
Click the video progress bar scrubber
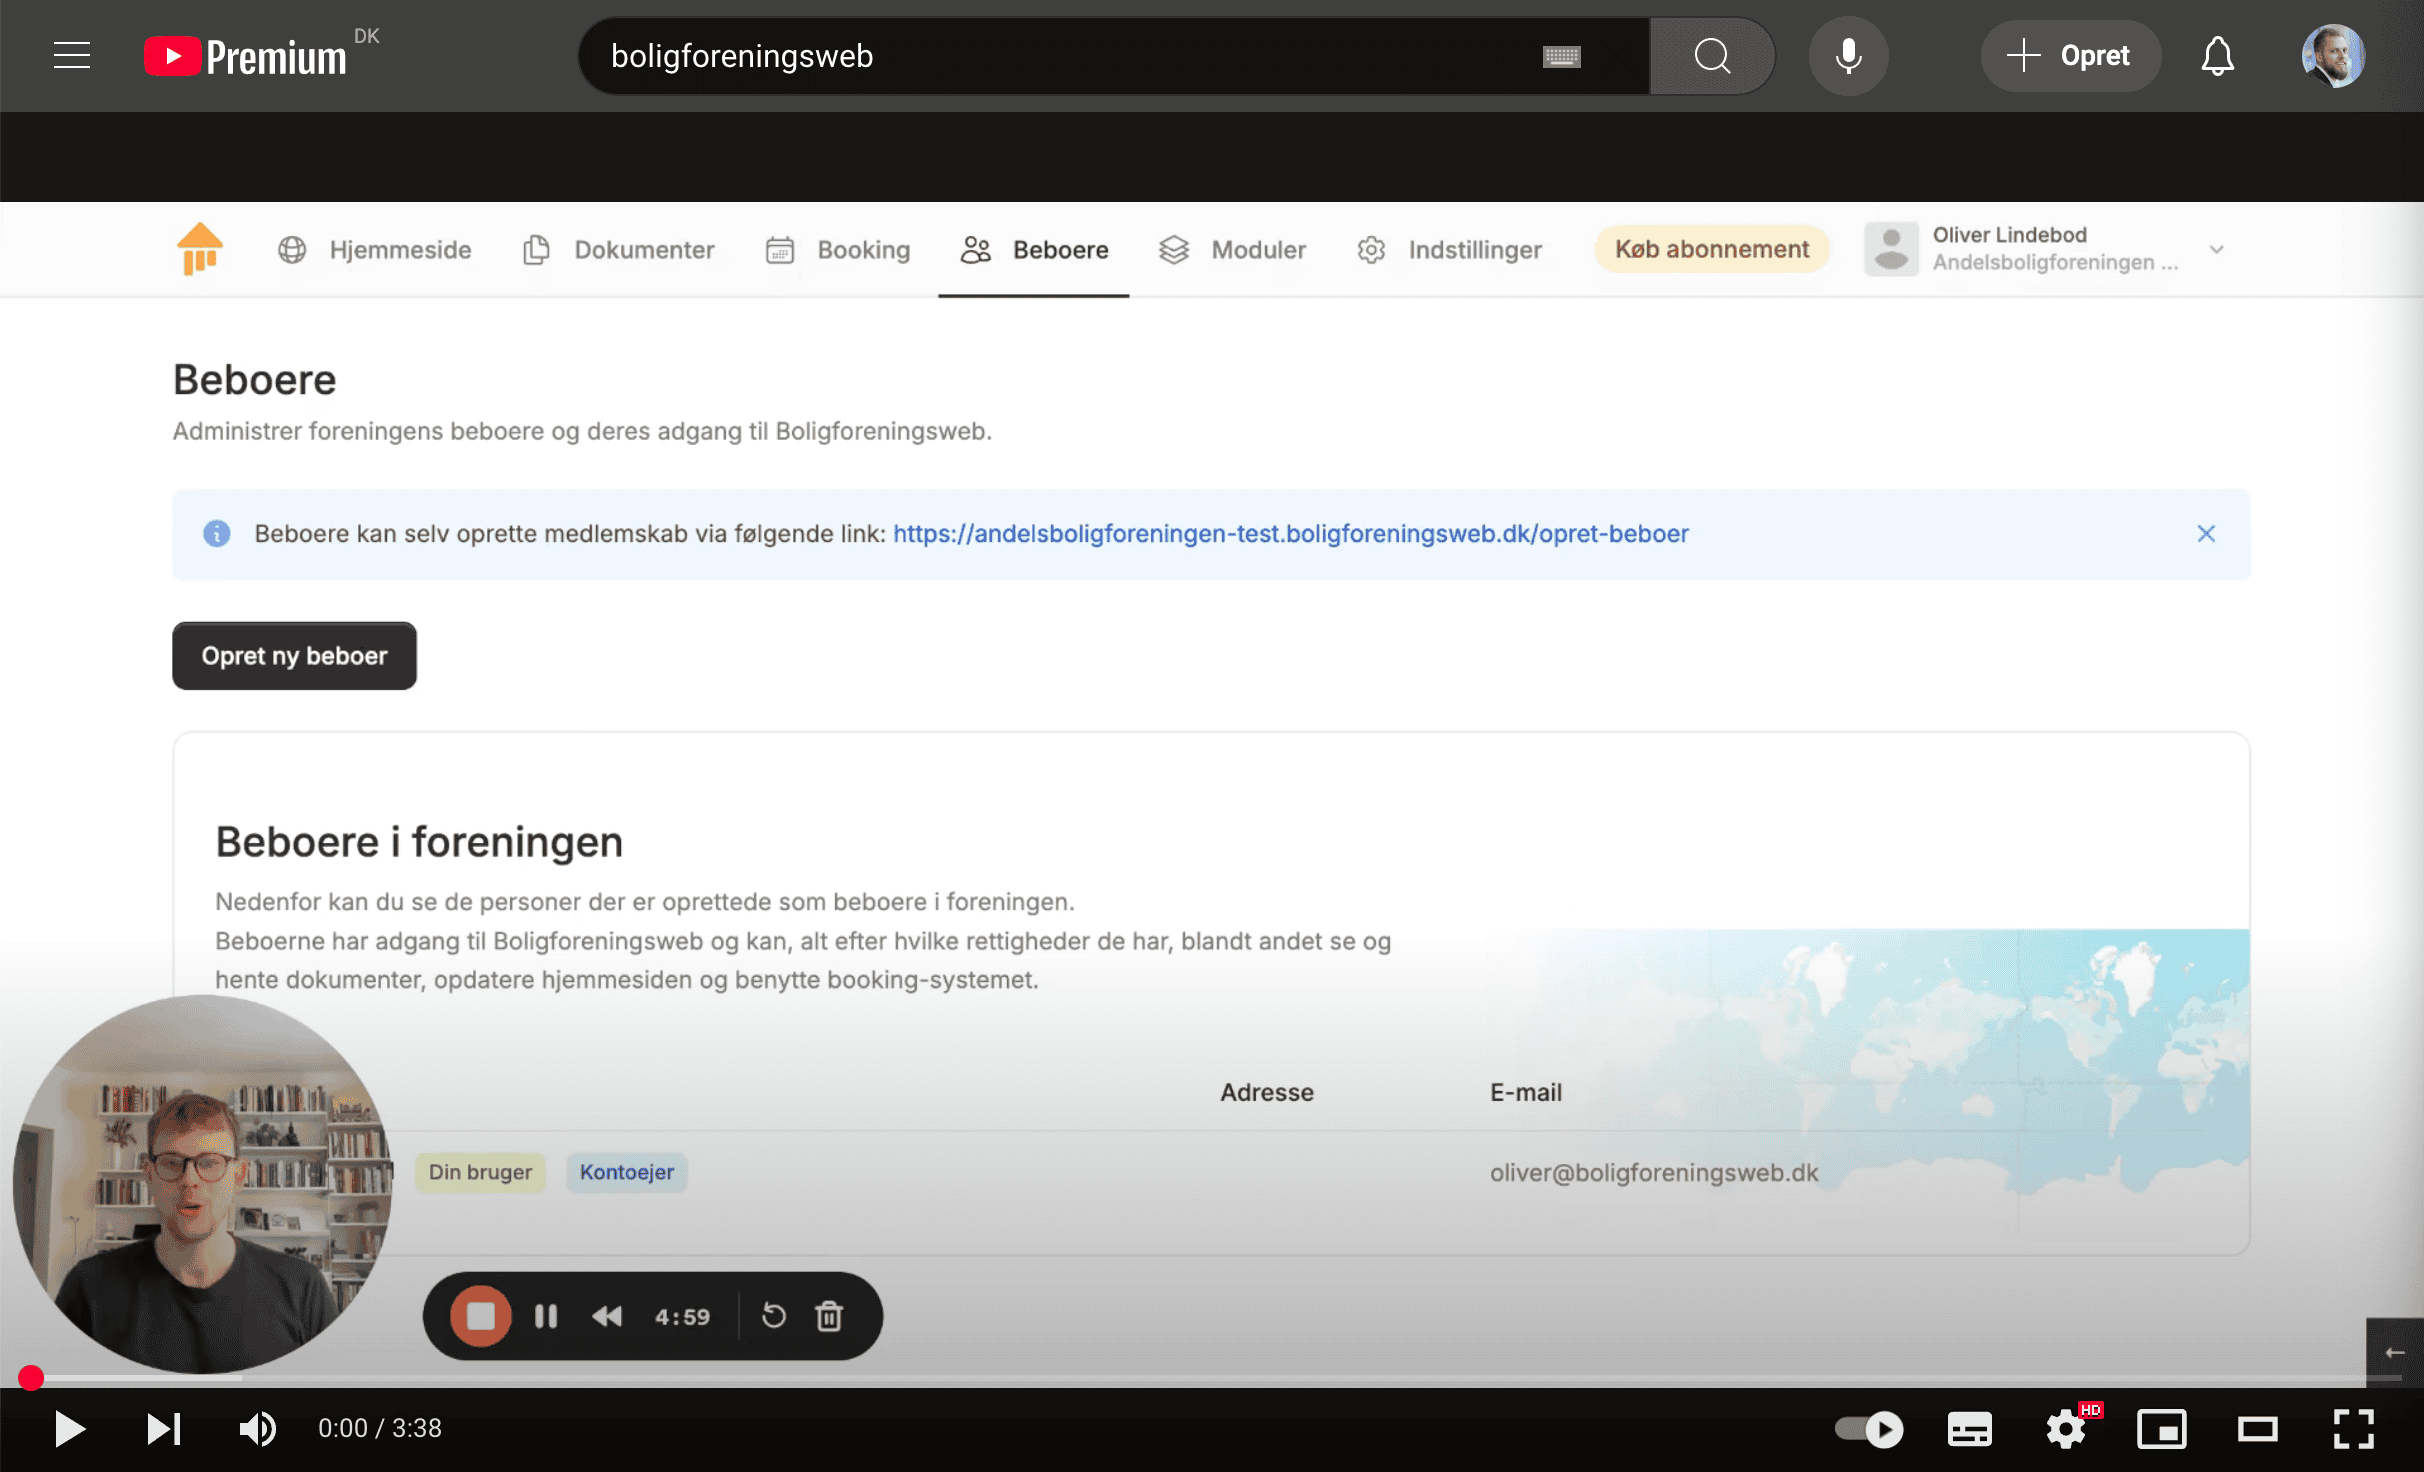pyautogui.click(x=31, y=1378)
